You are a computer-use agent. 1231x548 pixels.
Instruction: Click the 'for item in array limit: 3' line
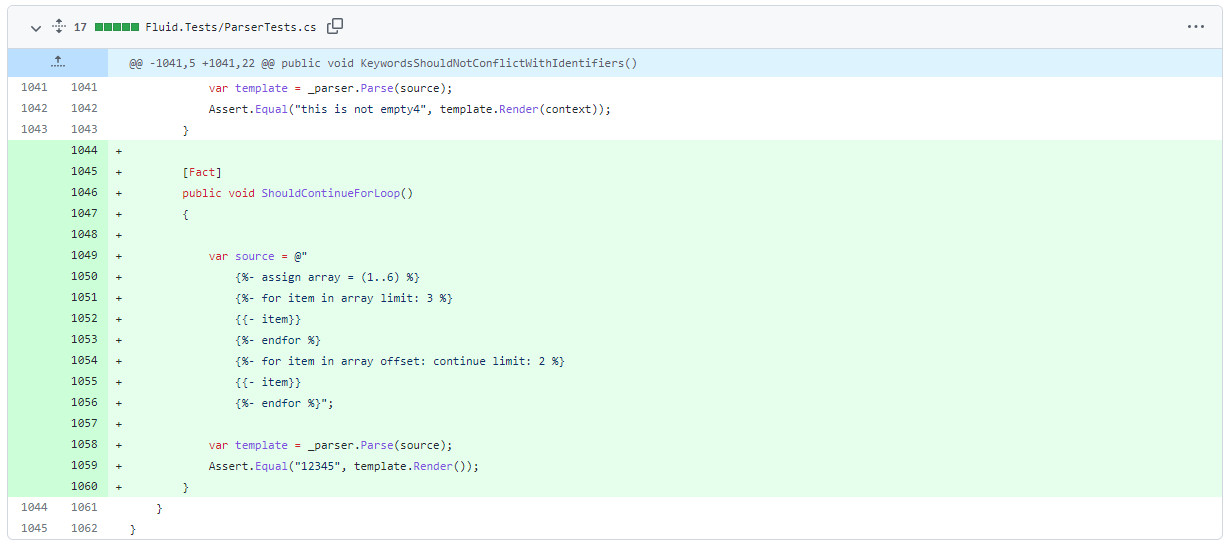point(344,298)
